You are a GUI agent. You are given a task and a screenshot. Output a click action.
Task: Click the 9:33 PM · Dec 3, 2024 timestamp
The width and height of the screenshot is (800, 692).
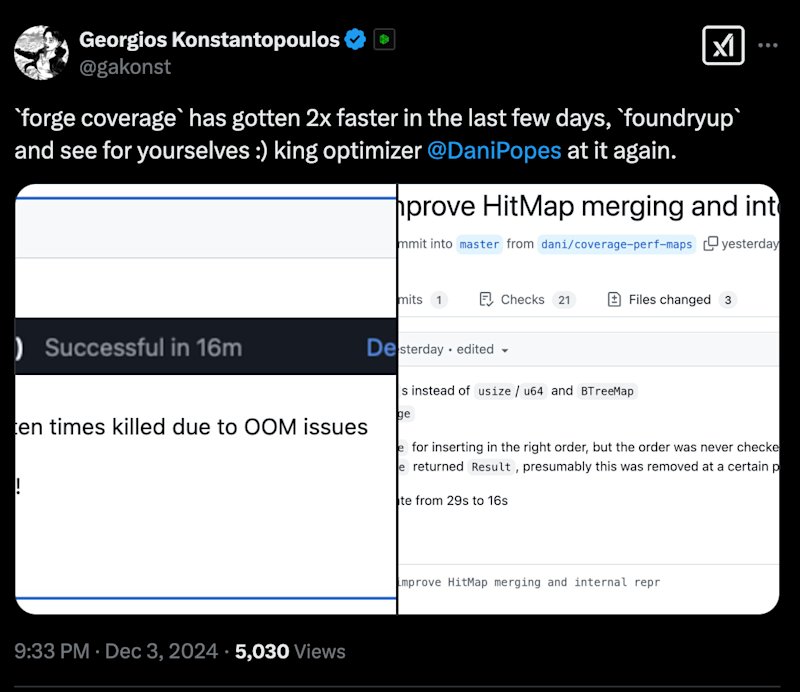coord(116,652)
